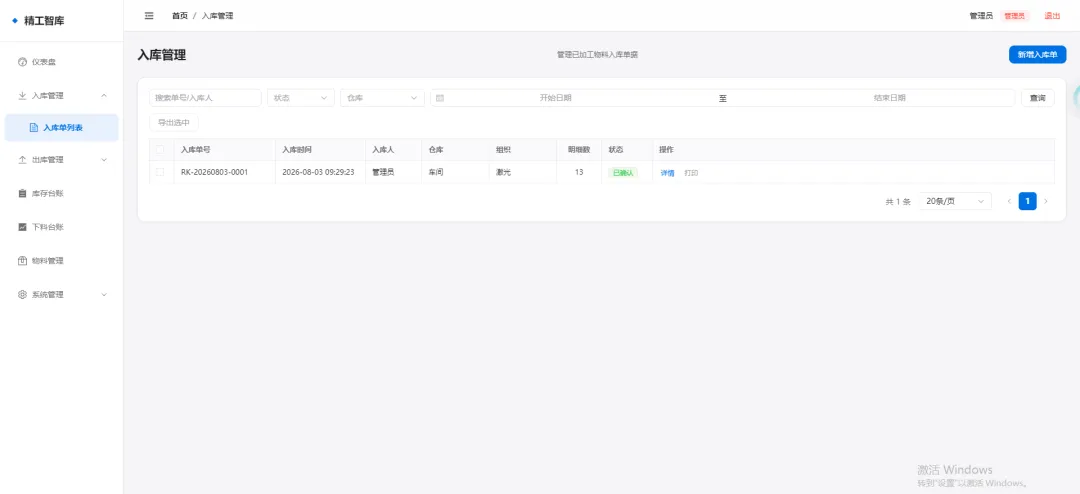The height and width of the screenshot is (494, 1080).
Task: Open 库存台账 from sidebar
Action: [62, 194]
